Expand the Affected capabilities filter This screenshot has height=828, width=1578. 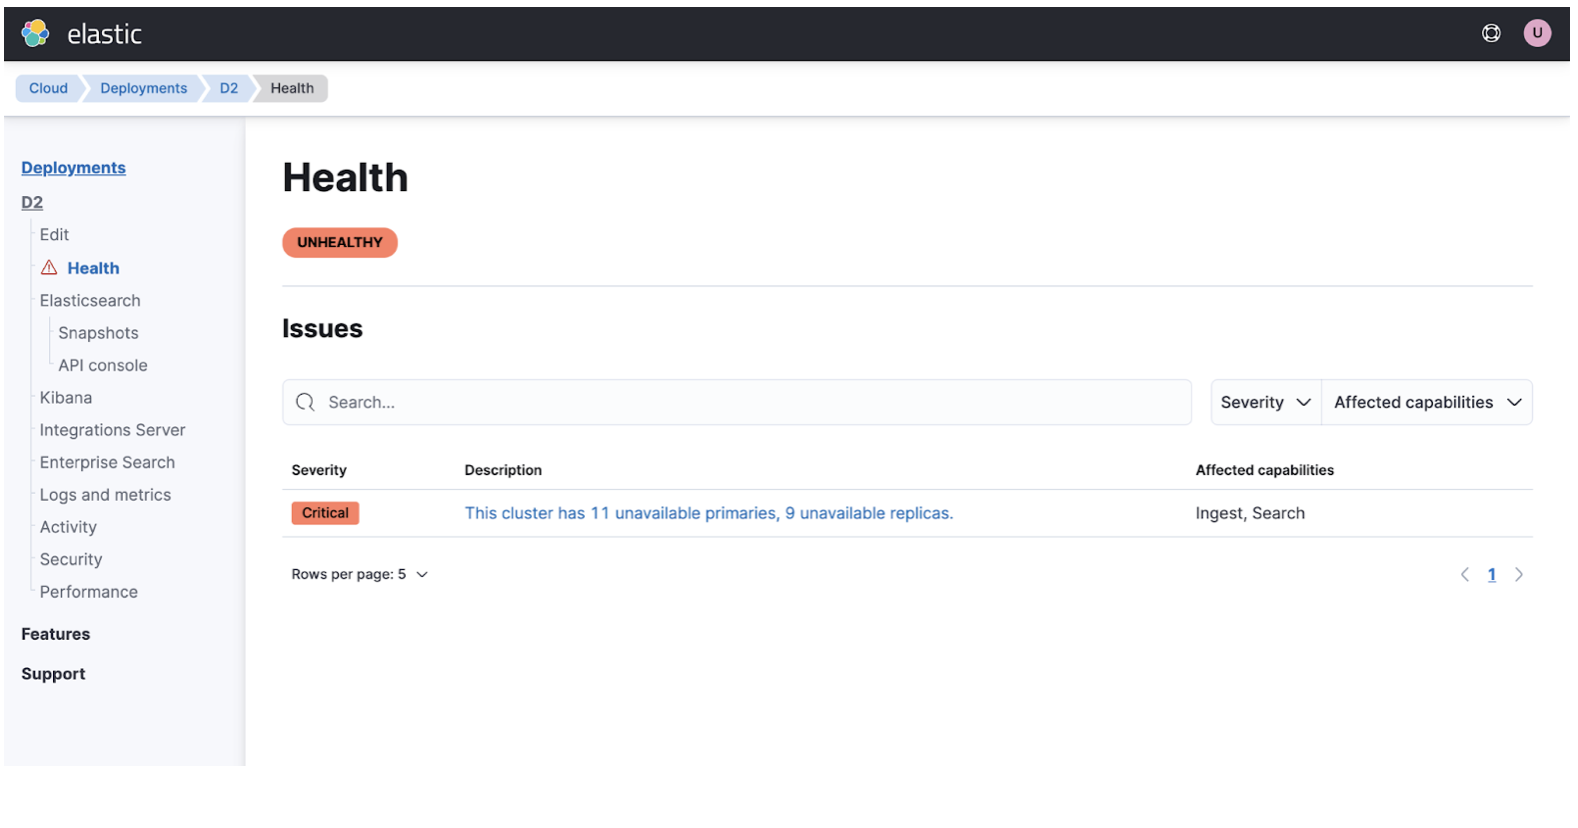(x=1427, y=402)
